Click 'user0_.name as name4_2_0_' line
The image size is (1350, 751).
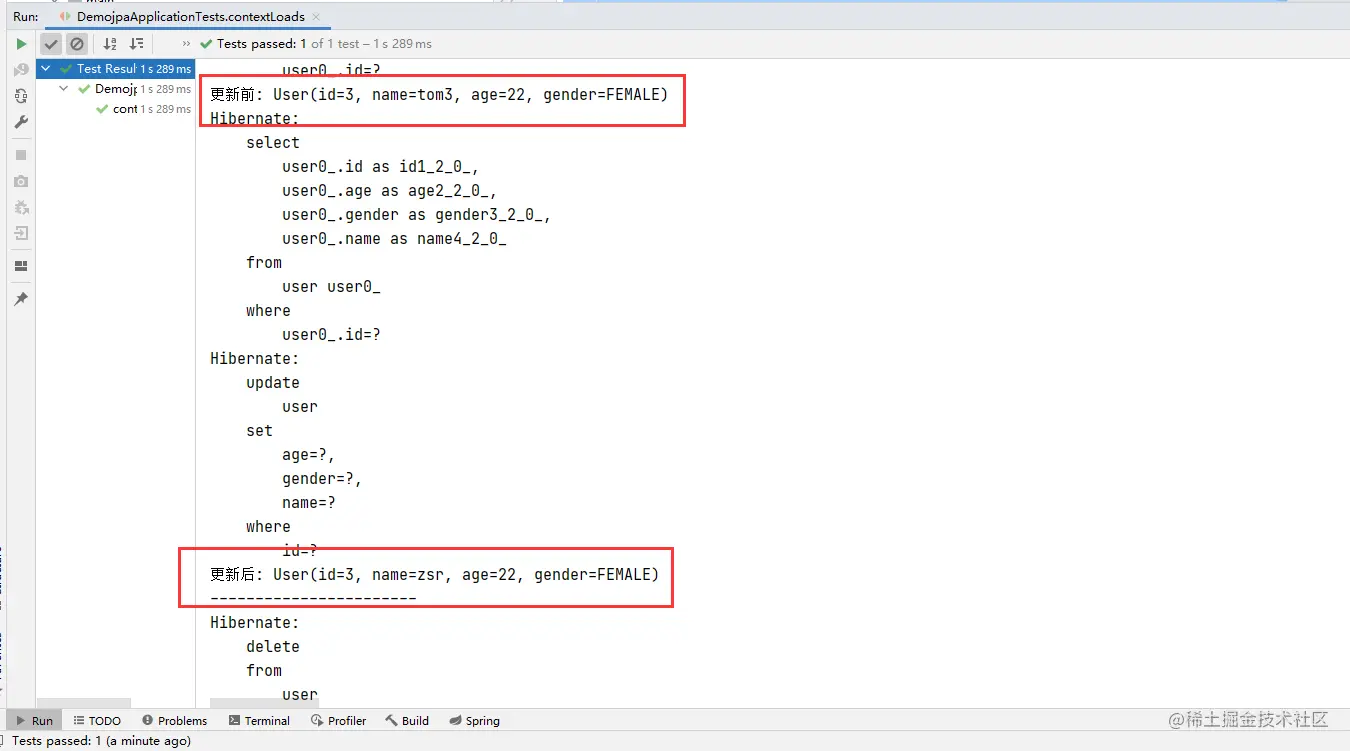(x=394, y=238)
